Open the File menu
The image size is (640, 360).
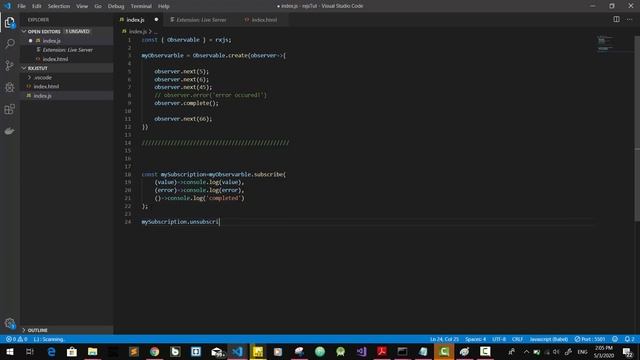[21, 6]
